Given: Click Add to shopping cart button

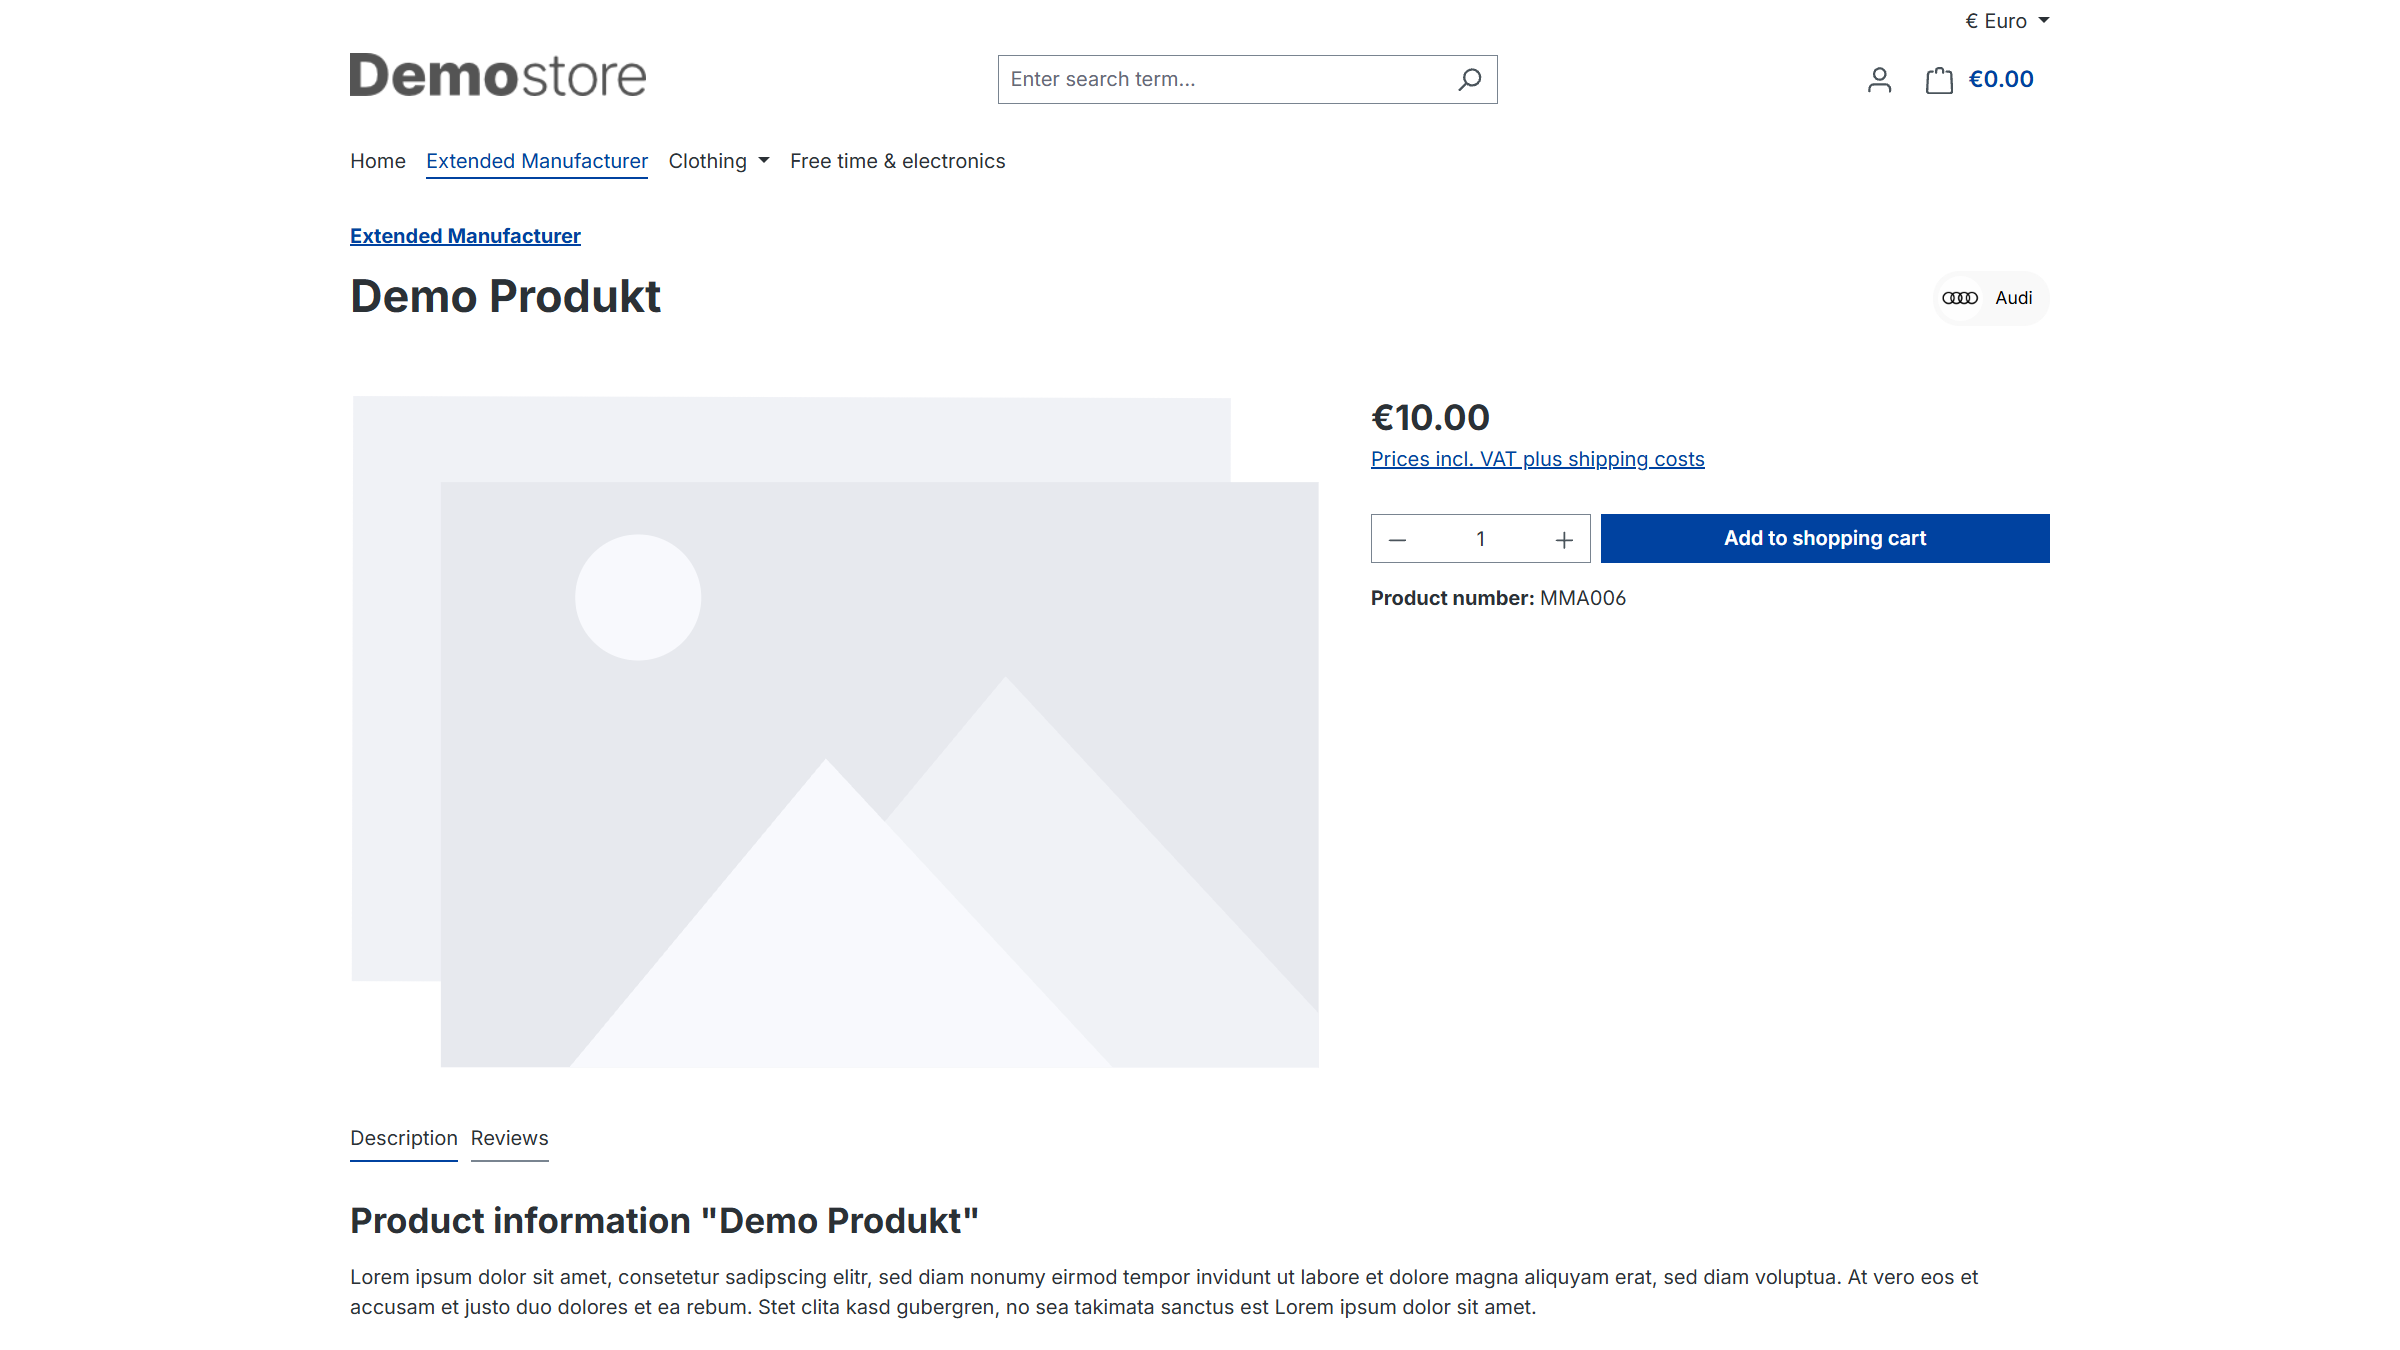Looking at the screenshot, I should [1824, 538].
